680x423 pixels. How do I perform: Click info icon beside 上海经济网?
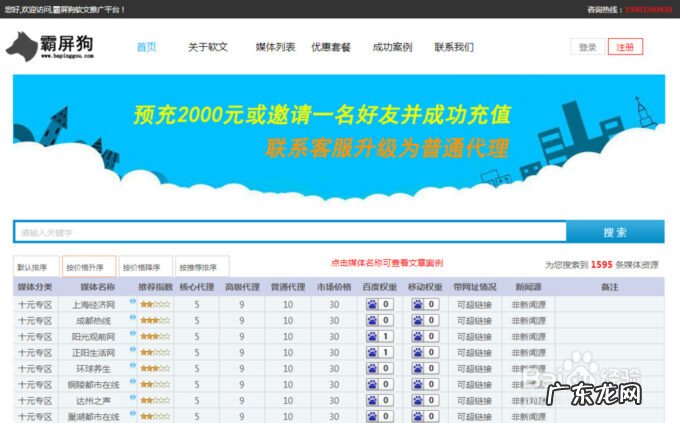(x=133, y=301)
